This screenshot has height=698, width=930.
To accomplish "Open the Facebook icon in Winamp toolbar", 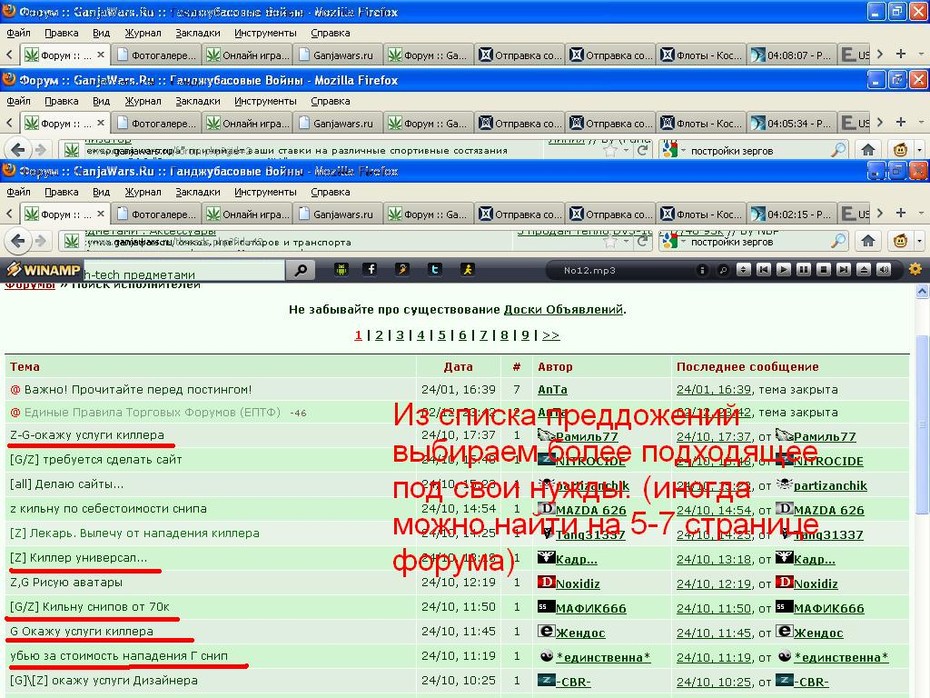I will coord(370,270).
